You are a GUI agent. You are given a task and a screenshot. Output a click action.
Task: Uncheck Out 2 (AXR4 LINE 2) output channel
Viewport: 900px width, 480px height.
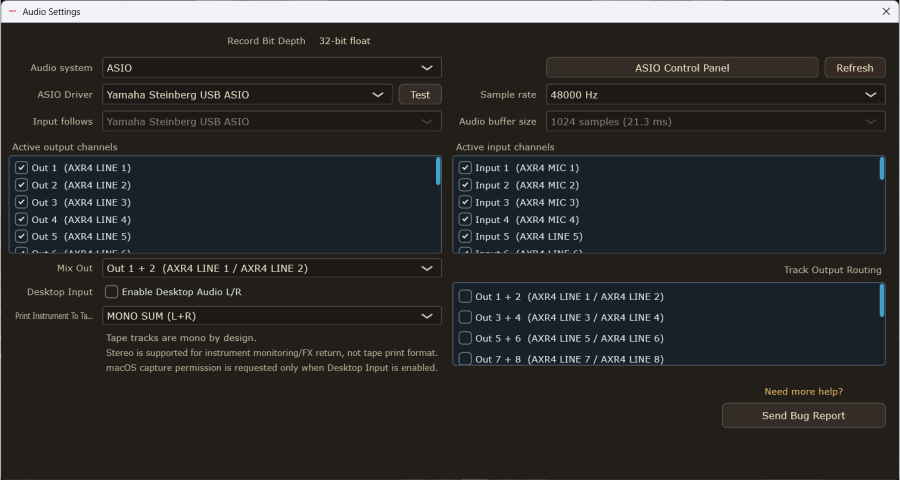pos(21,185)
